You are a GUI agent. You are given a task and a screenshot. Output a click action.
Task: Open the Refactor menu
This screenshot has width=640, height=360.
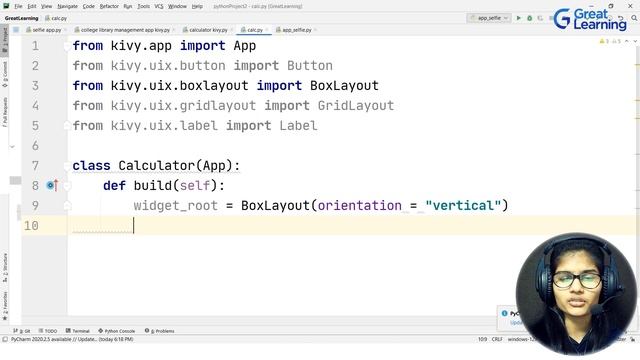pos(109,6)
